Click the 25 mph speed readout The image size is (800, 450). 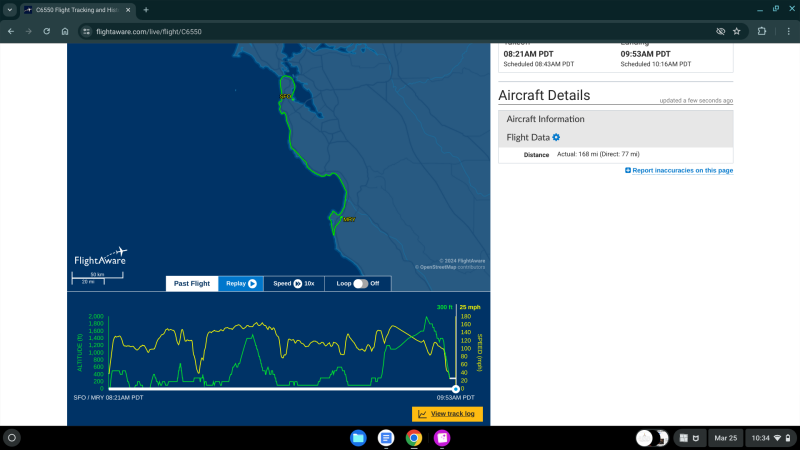point(470,307)
